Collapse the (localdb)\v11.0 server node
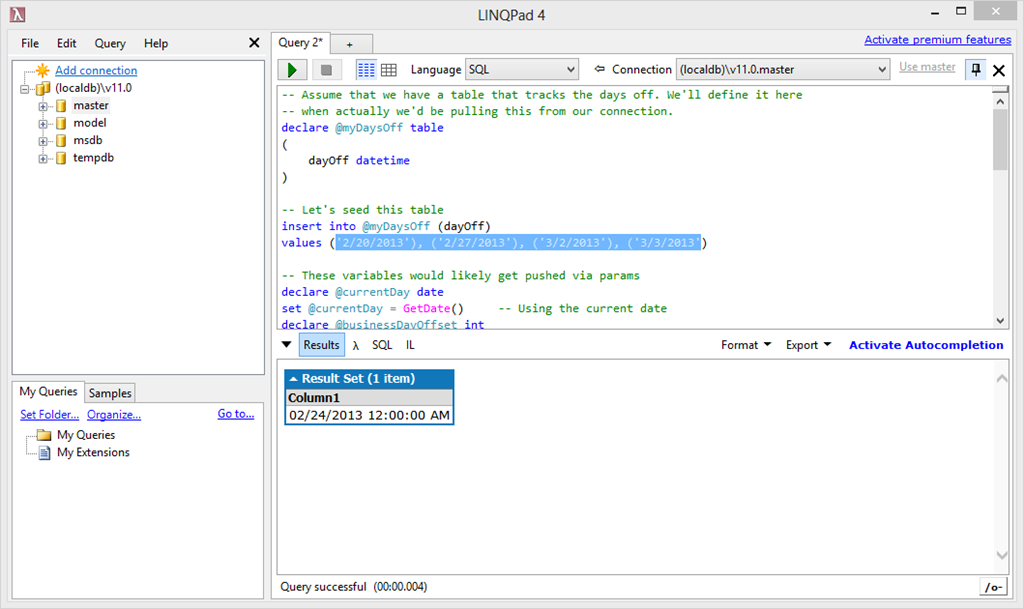1024x609 pixels. point(25,89)
